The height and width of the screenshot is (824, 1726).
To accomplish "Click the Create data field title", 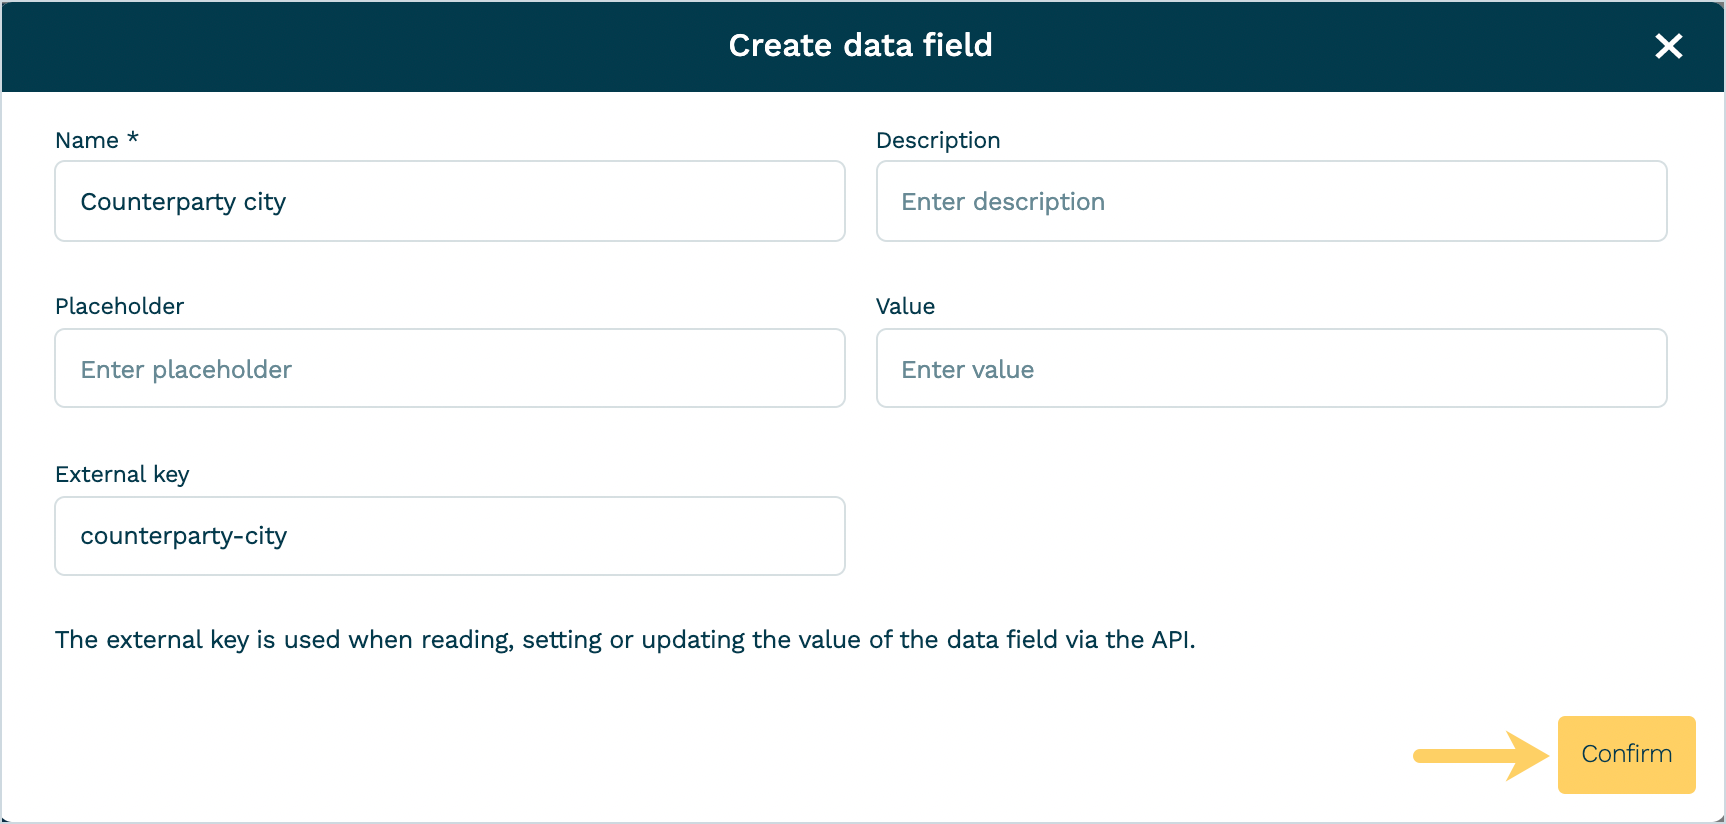I will (860, 46).
